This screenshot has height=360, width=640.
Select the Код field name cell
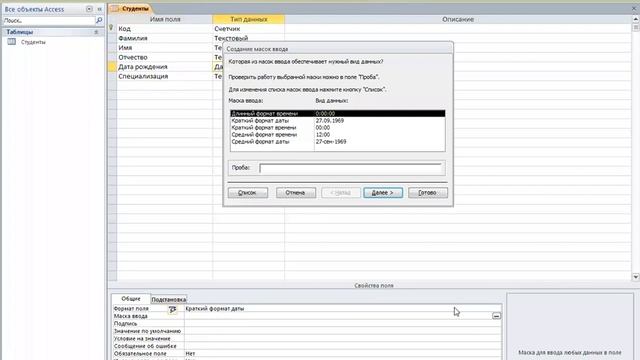tap(165, 29)
